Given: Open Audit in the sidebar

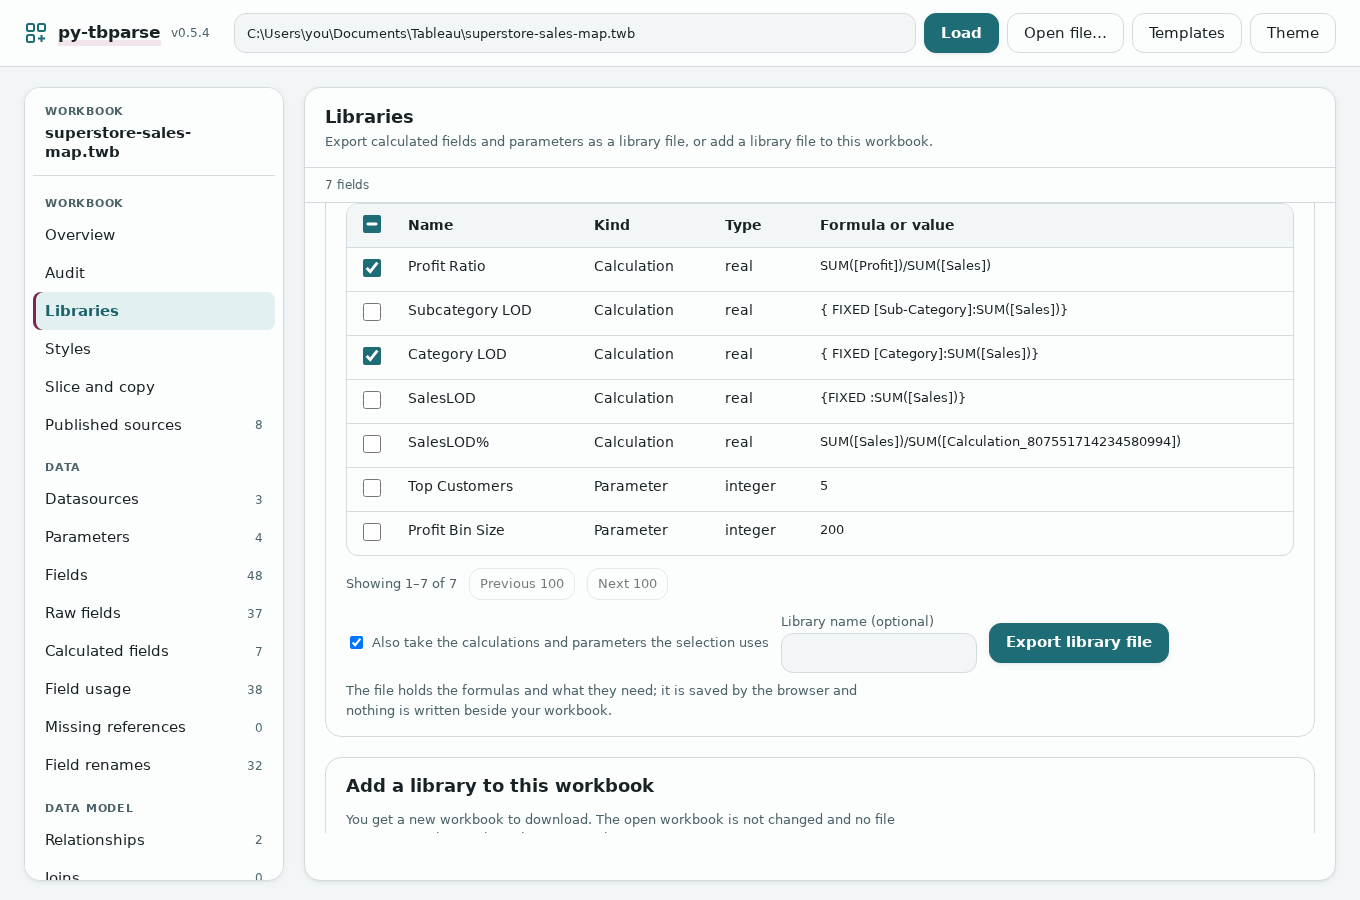Looking at the screenshot, I should [x=154, y=273].
